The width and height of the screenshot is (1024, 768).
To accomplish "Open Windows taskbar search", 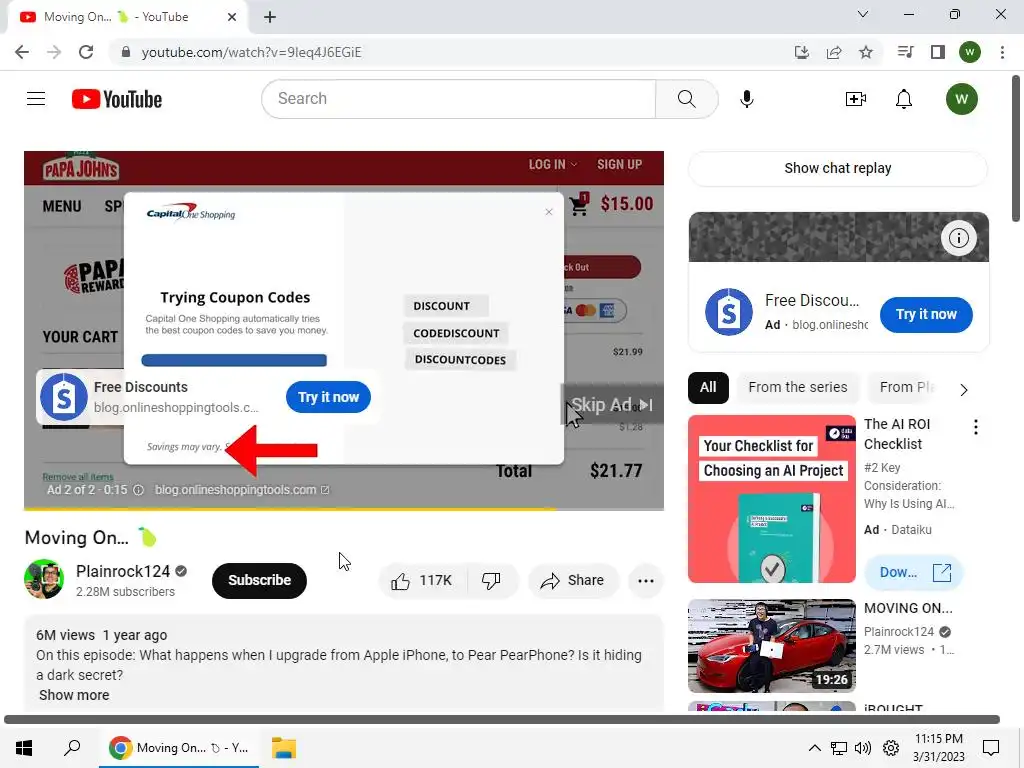I will tap(72, 748).
